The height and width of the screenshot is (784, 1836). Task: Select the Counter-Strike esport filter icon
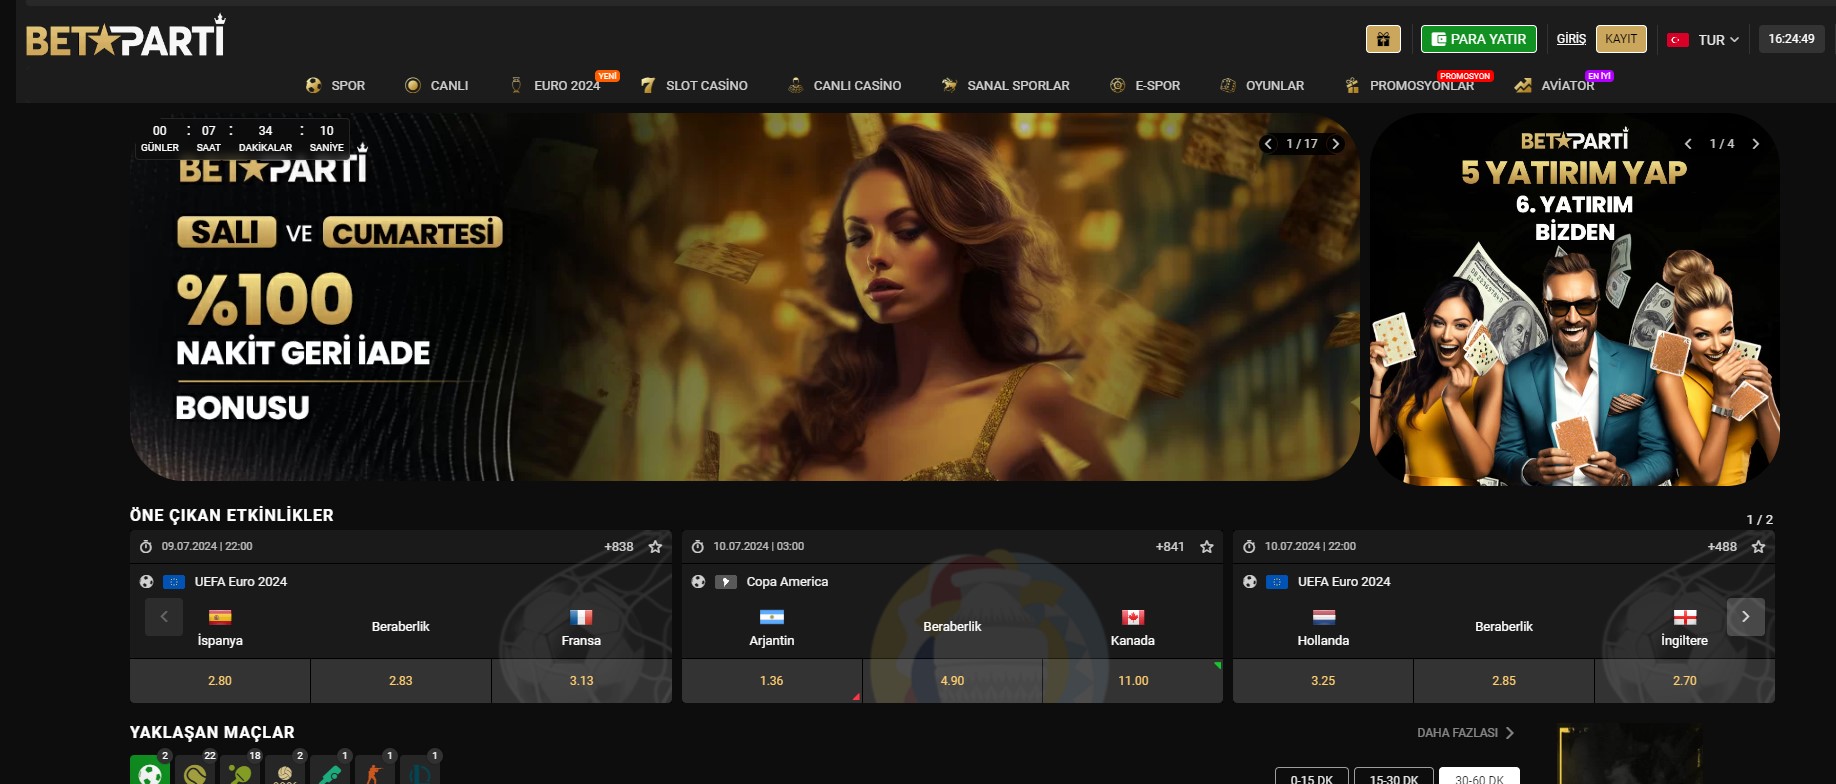click(375, 771)
